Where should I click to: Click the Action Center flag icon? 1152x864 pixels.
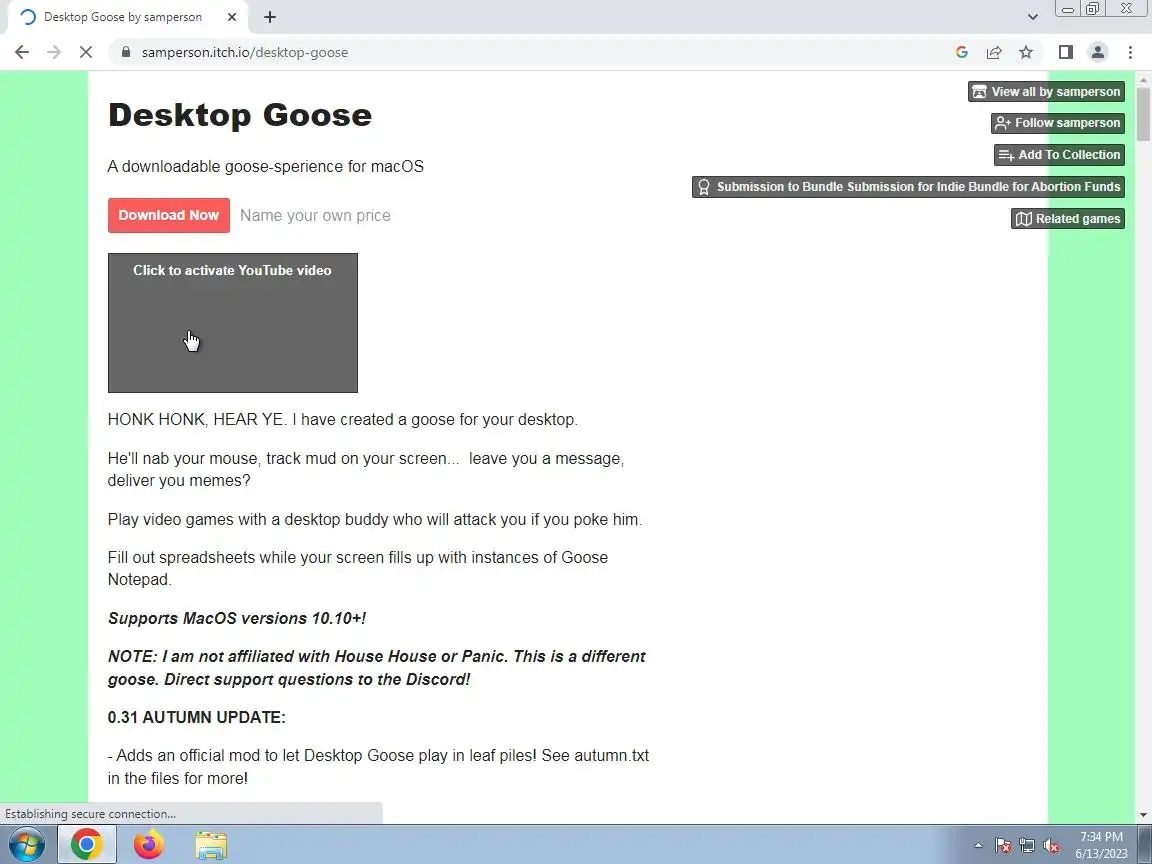click(1003, 846)
